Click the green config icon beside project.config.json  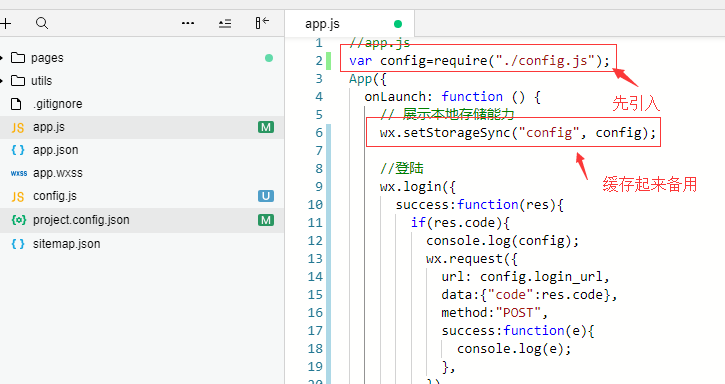click(19, 220)
